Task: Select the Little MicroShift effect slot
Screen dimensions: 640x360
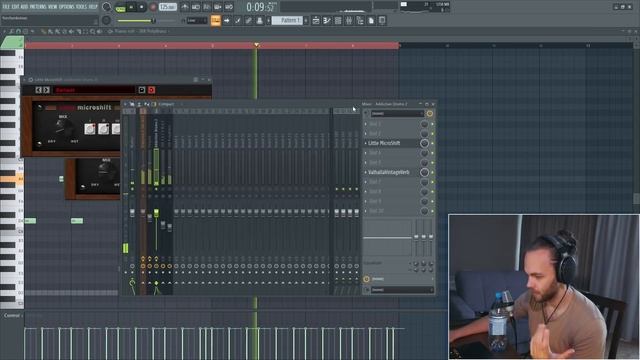Action: point(384,143)
